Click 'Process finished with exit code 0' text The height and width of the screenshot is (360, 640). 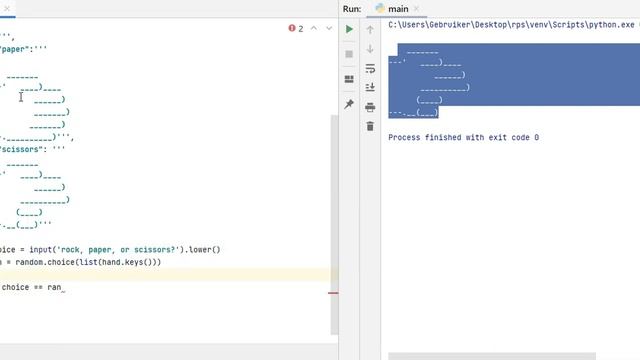tap(463, 138)
